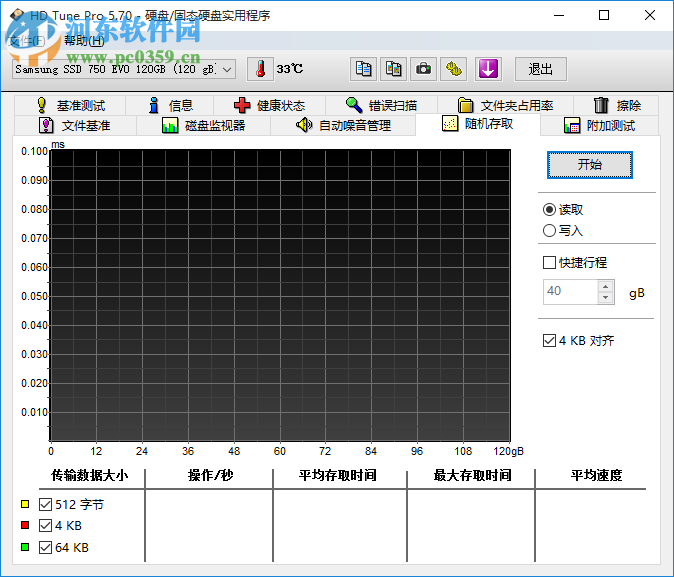The width and height of the screenshot is (674, 577).
Task: Switch to the 磁盘监视器 disk monitor tab
Action: click(203, 126)
